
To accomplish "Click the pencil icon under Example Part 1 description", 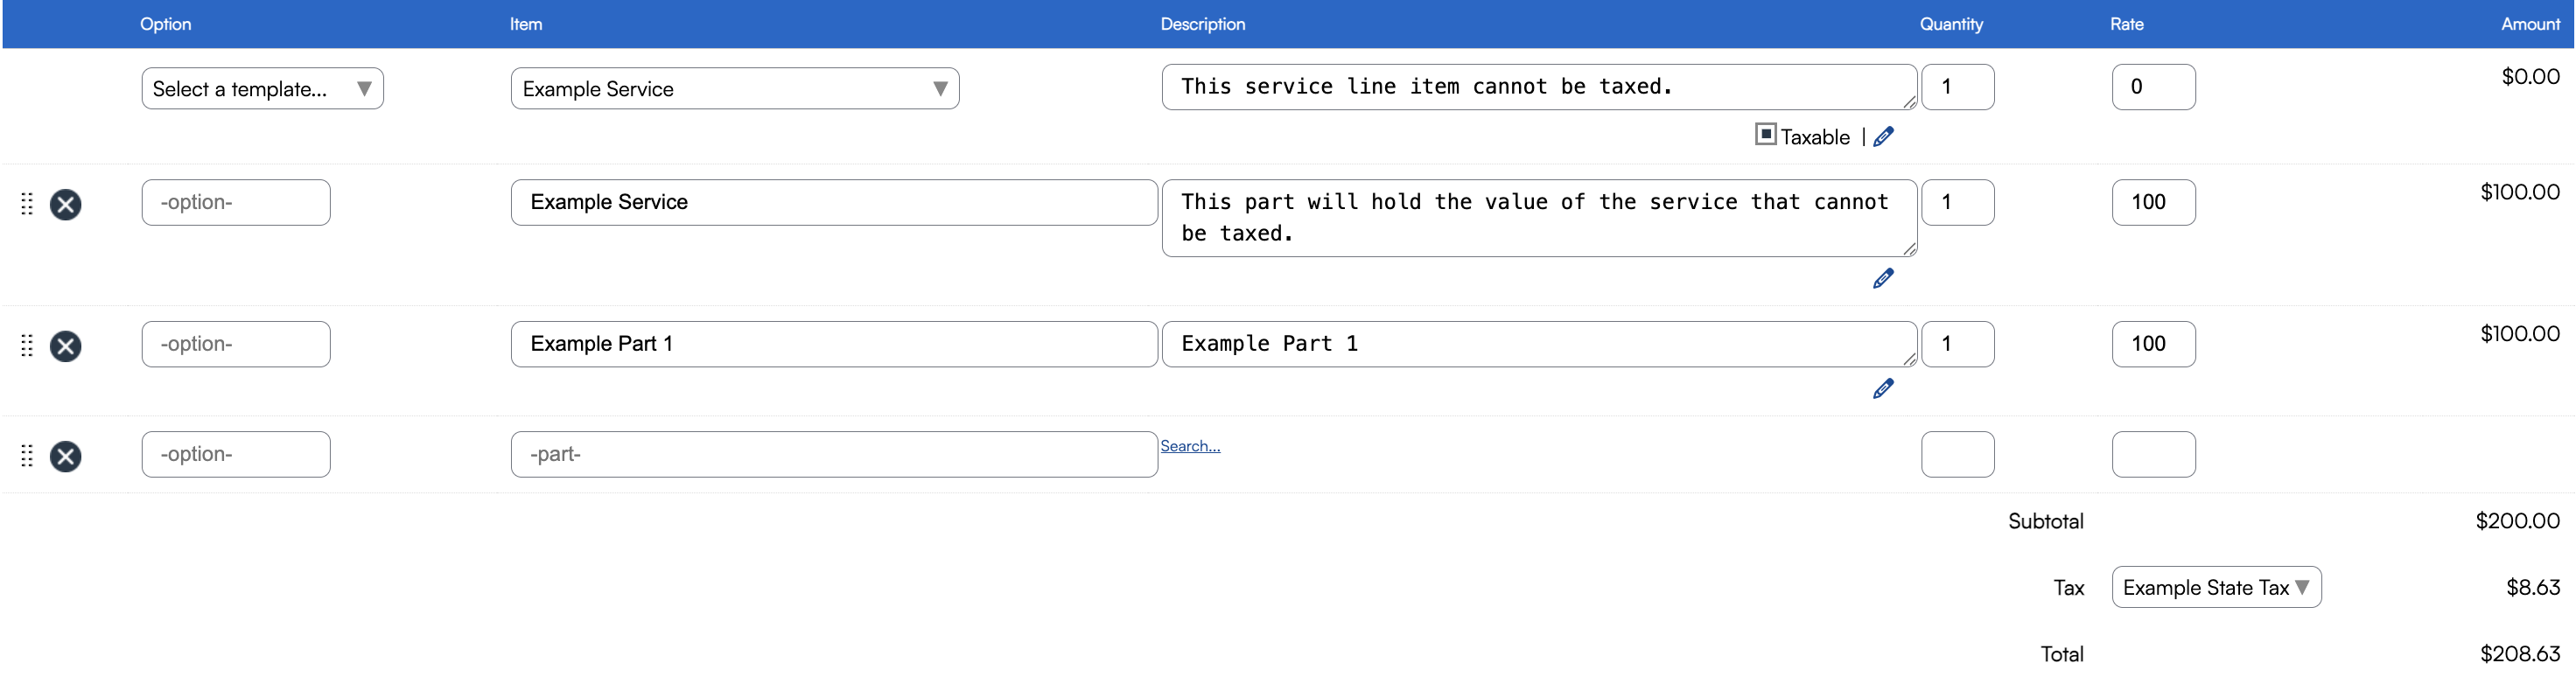I will (1883, 389).
